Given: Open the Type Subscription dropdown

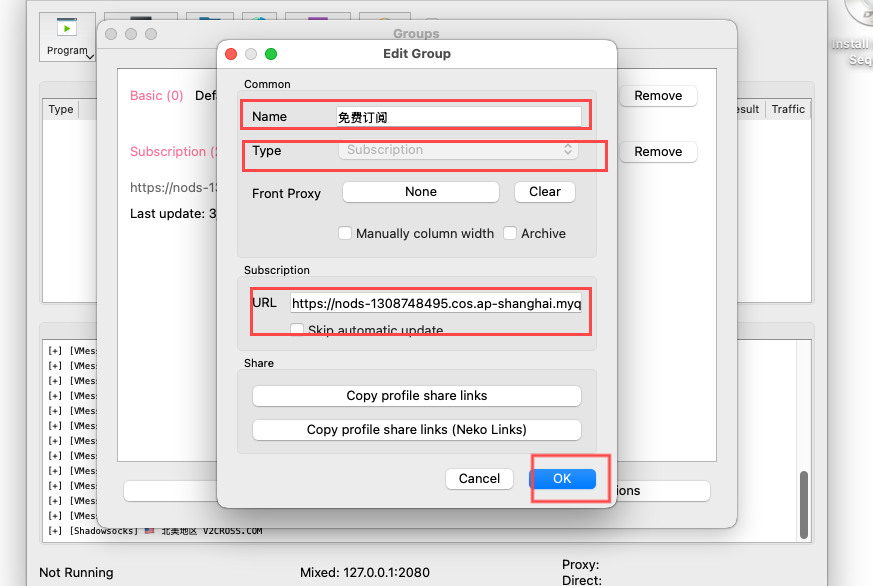Looking at the screenshot, I should tap(459, 150).
